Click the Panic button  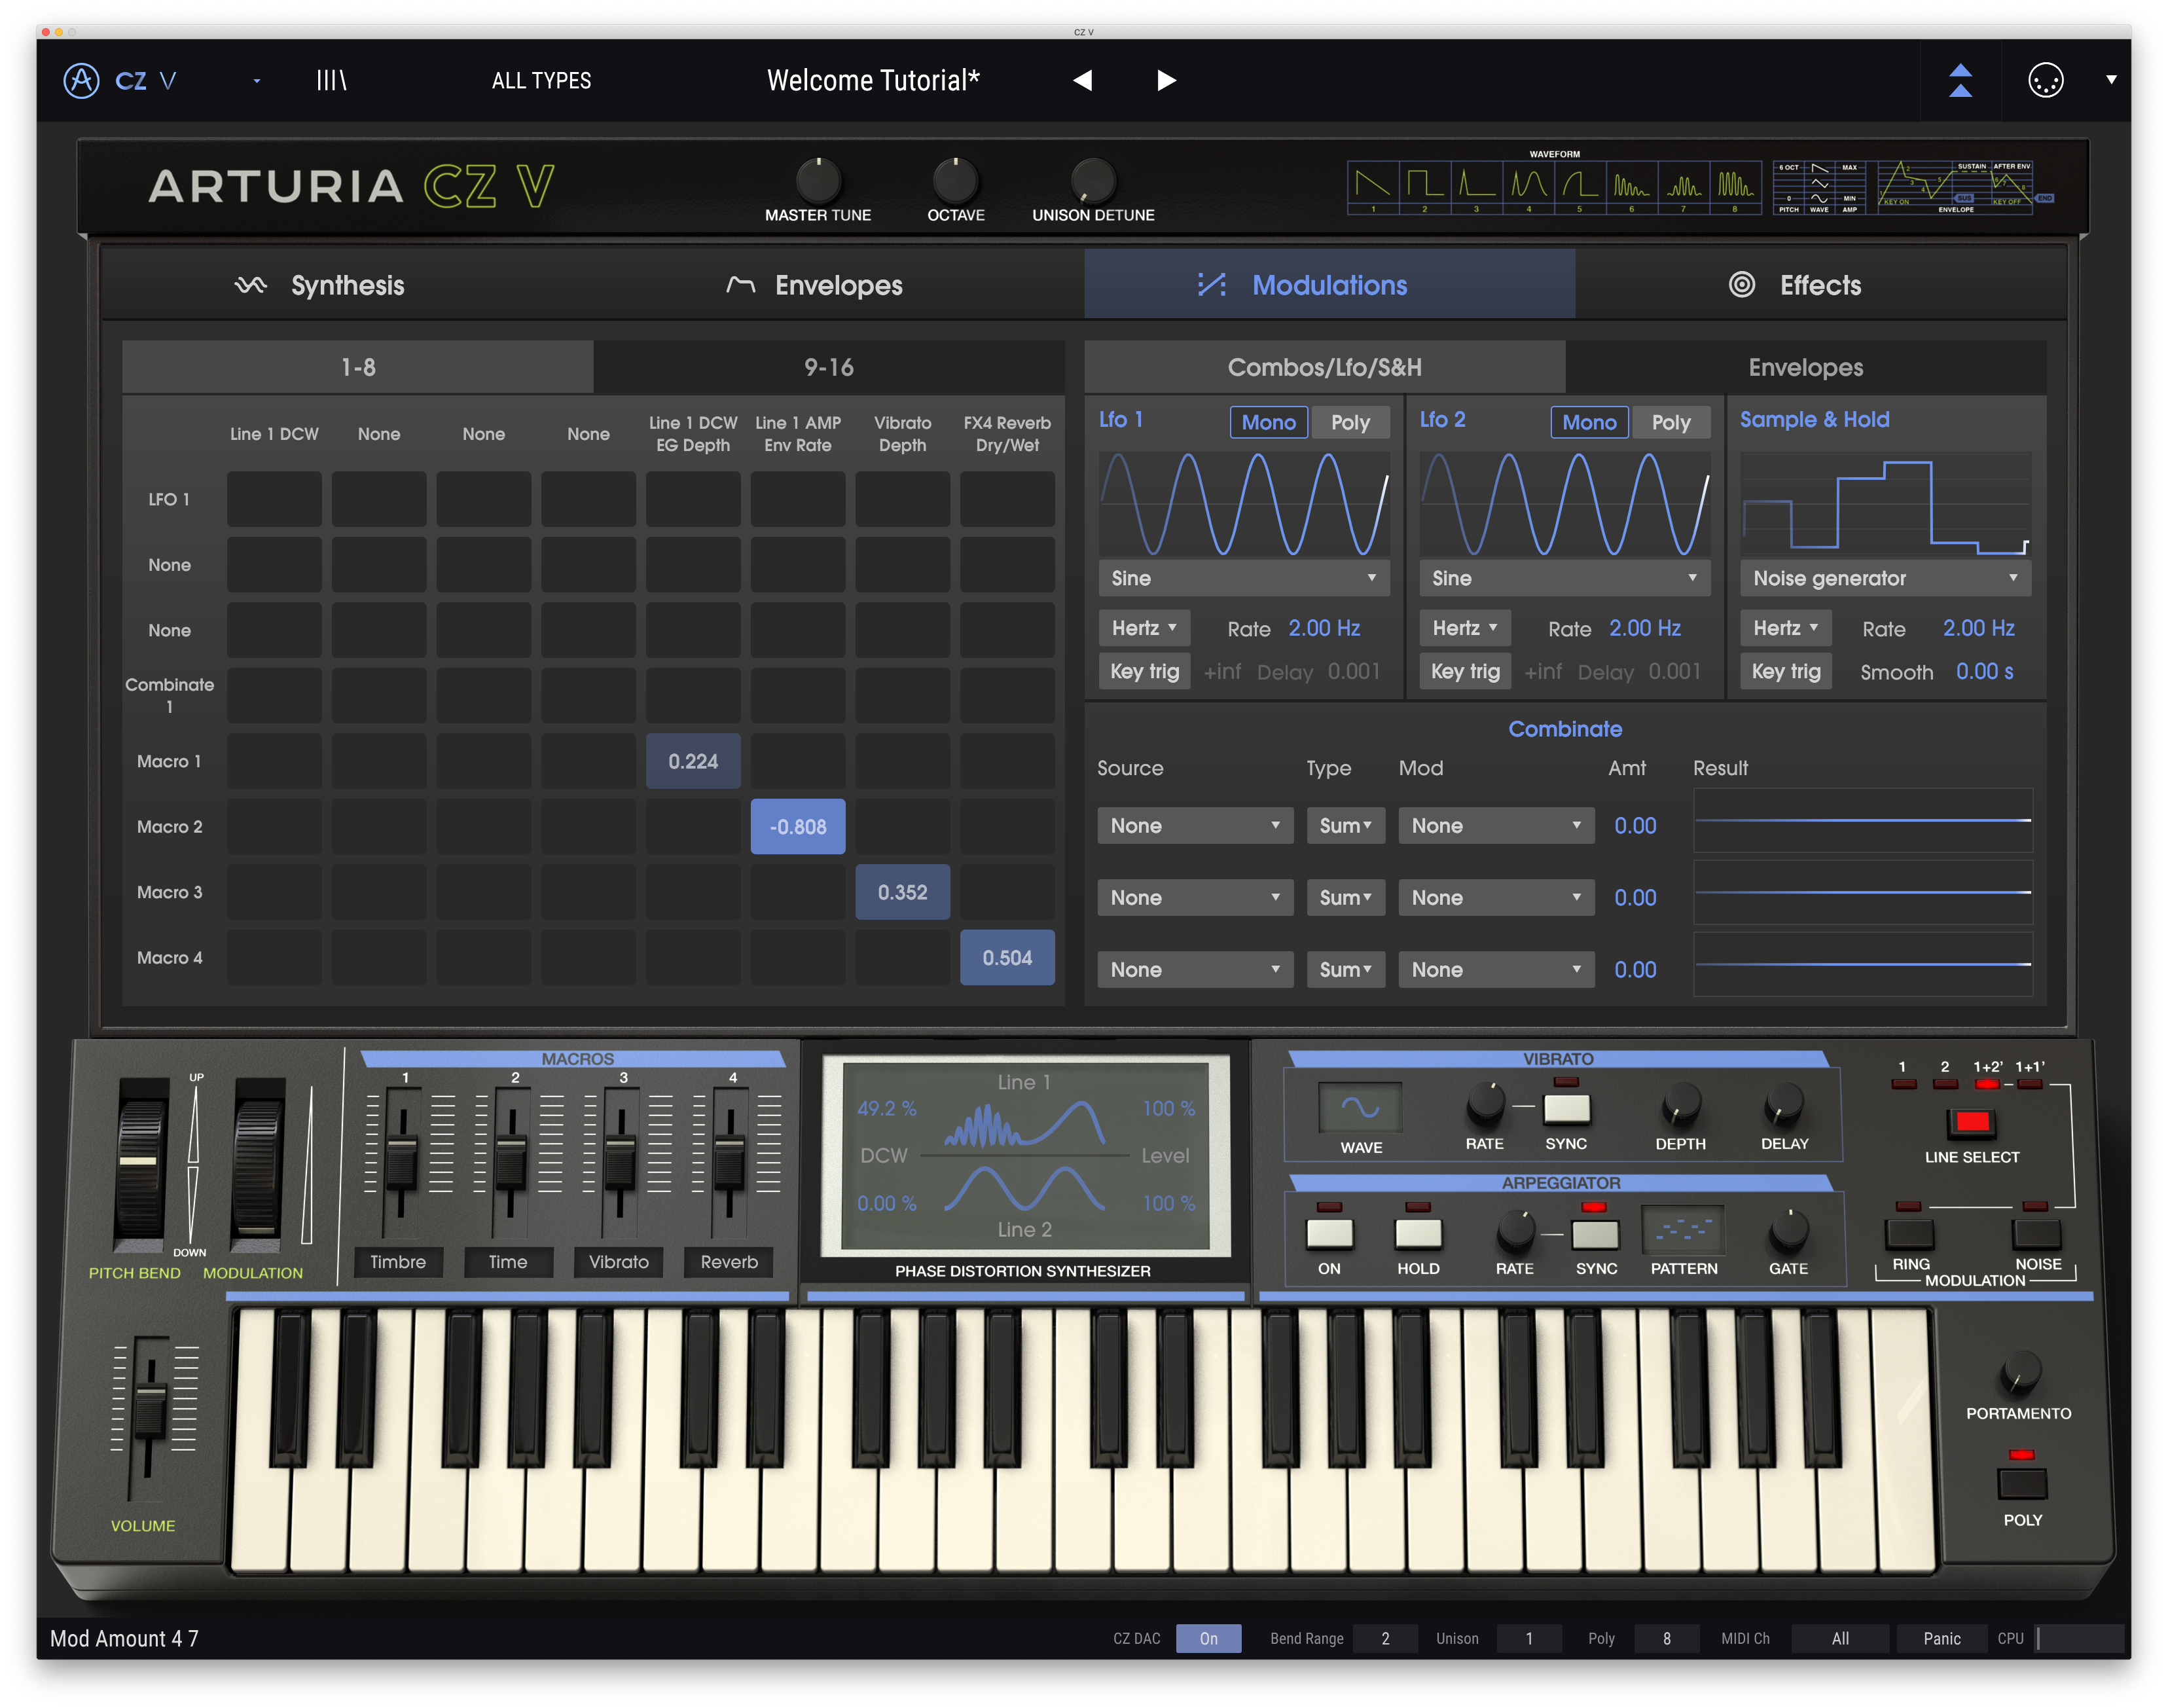1942,1638
